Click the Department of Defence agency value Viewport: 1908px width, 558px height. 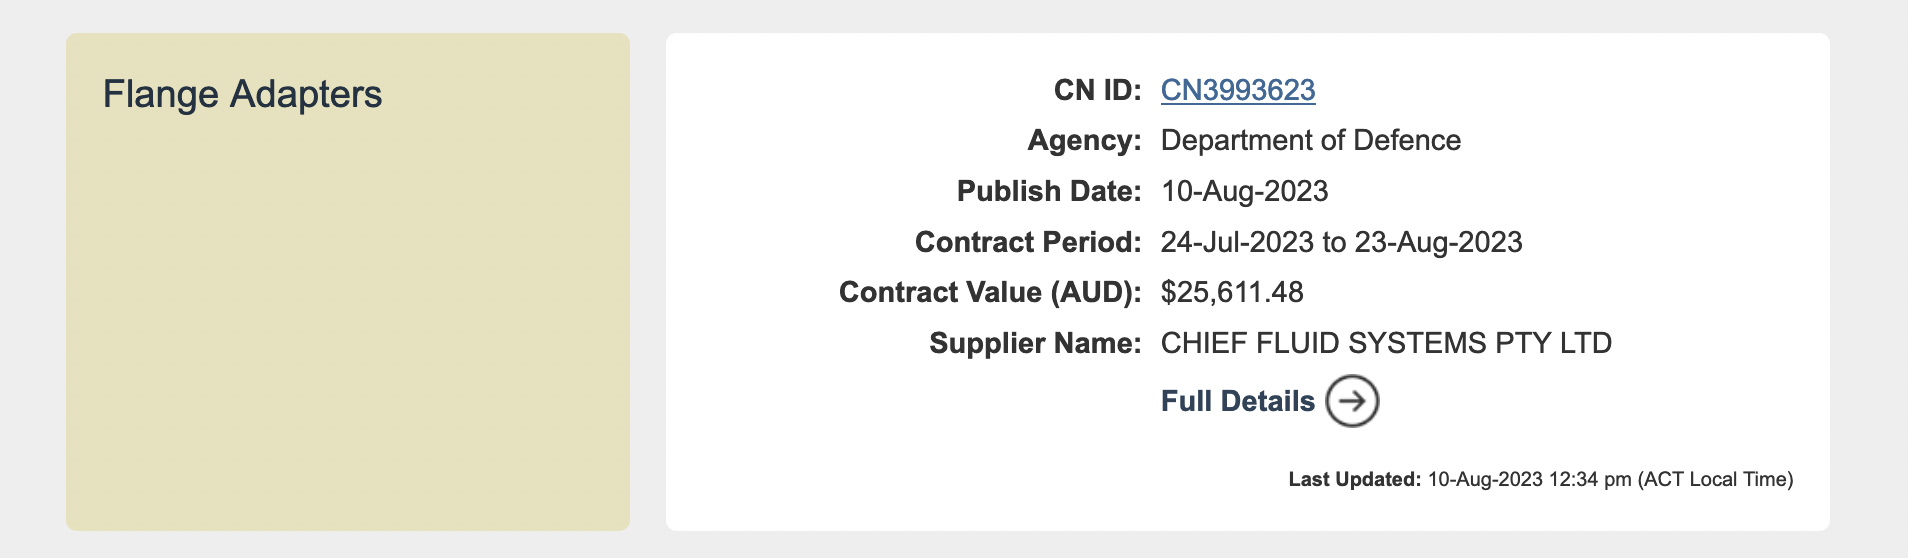1311,140
